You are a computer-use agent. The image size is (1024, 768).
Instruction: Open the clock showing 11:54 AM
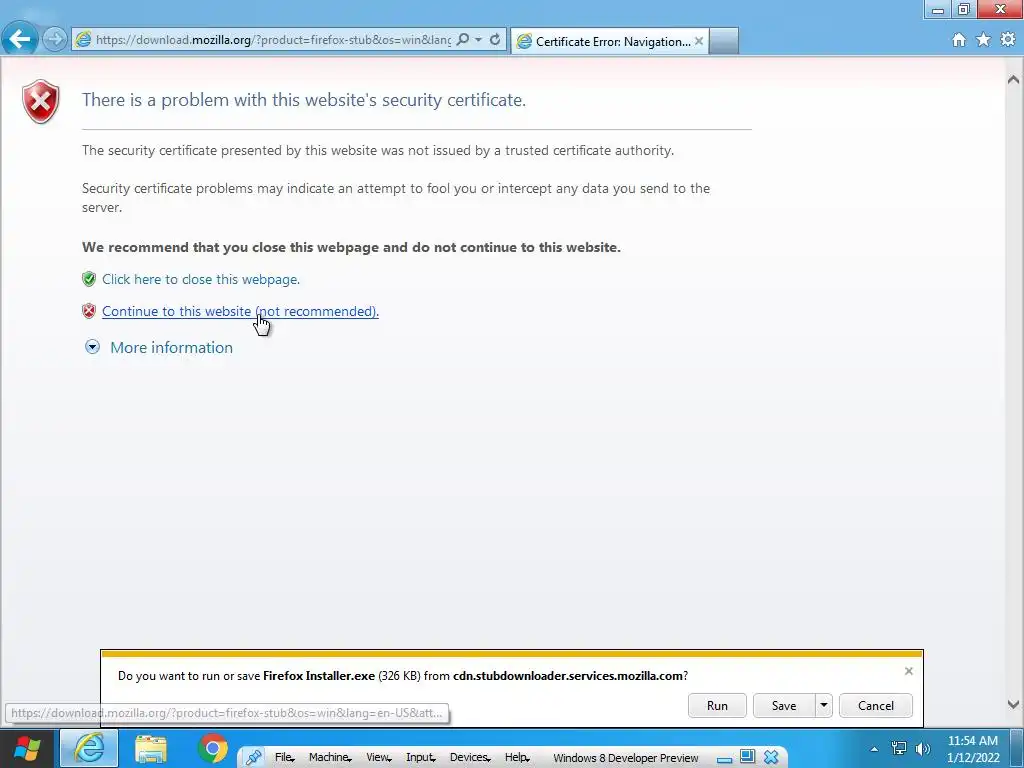[x=973, y=749]
